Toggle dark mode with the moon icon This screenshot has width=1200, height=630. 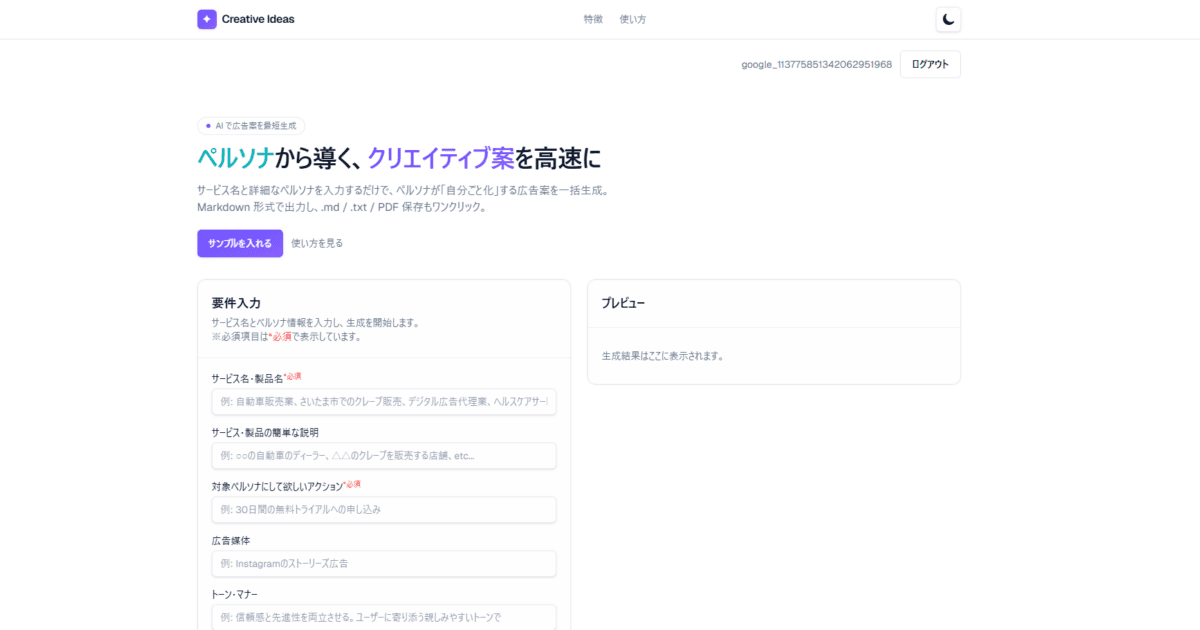tap(947, 18)
